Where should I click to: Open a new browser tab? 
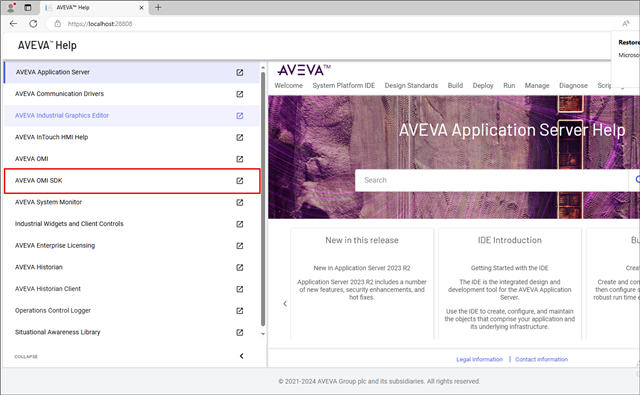point(158,7)
